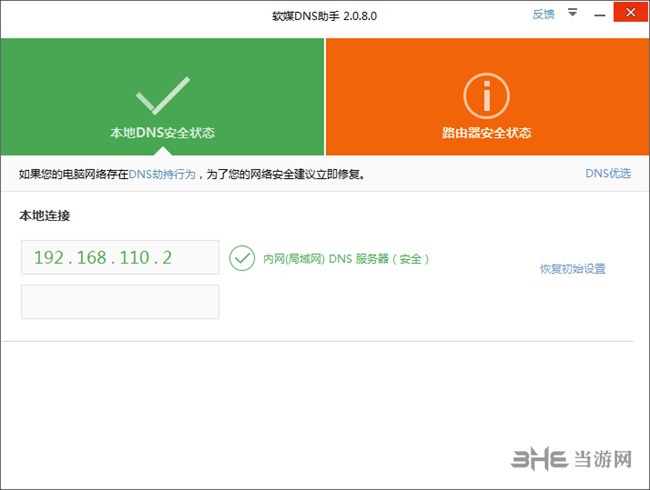The width and height of the screenshot is (650, 490).
Task: Close the 软媒DNS助手 window
Action: point(631,12)
